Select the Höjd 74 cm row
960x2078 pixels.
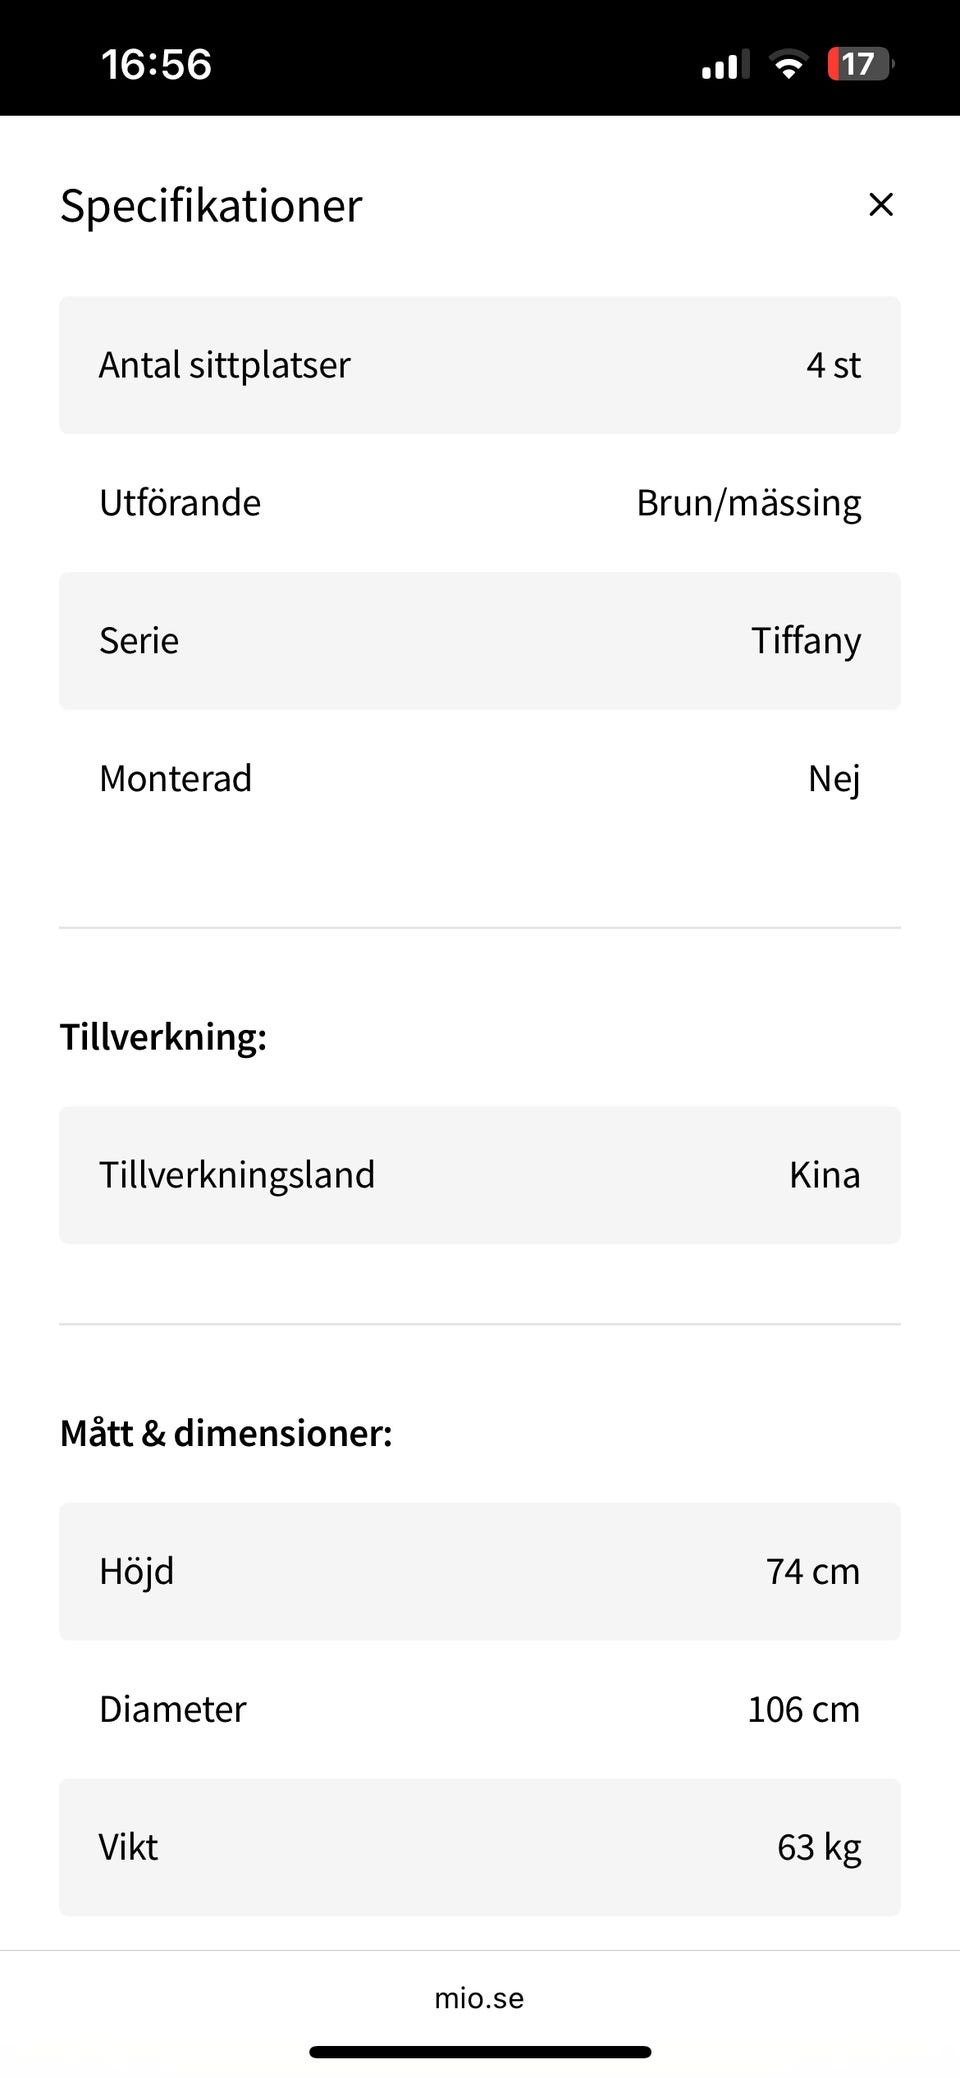(x=480, y=1571)
